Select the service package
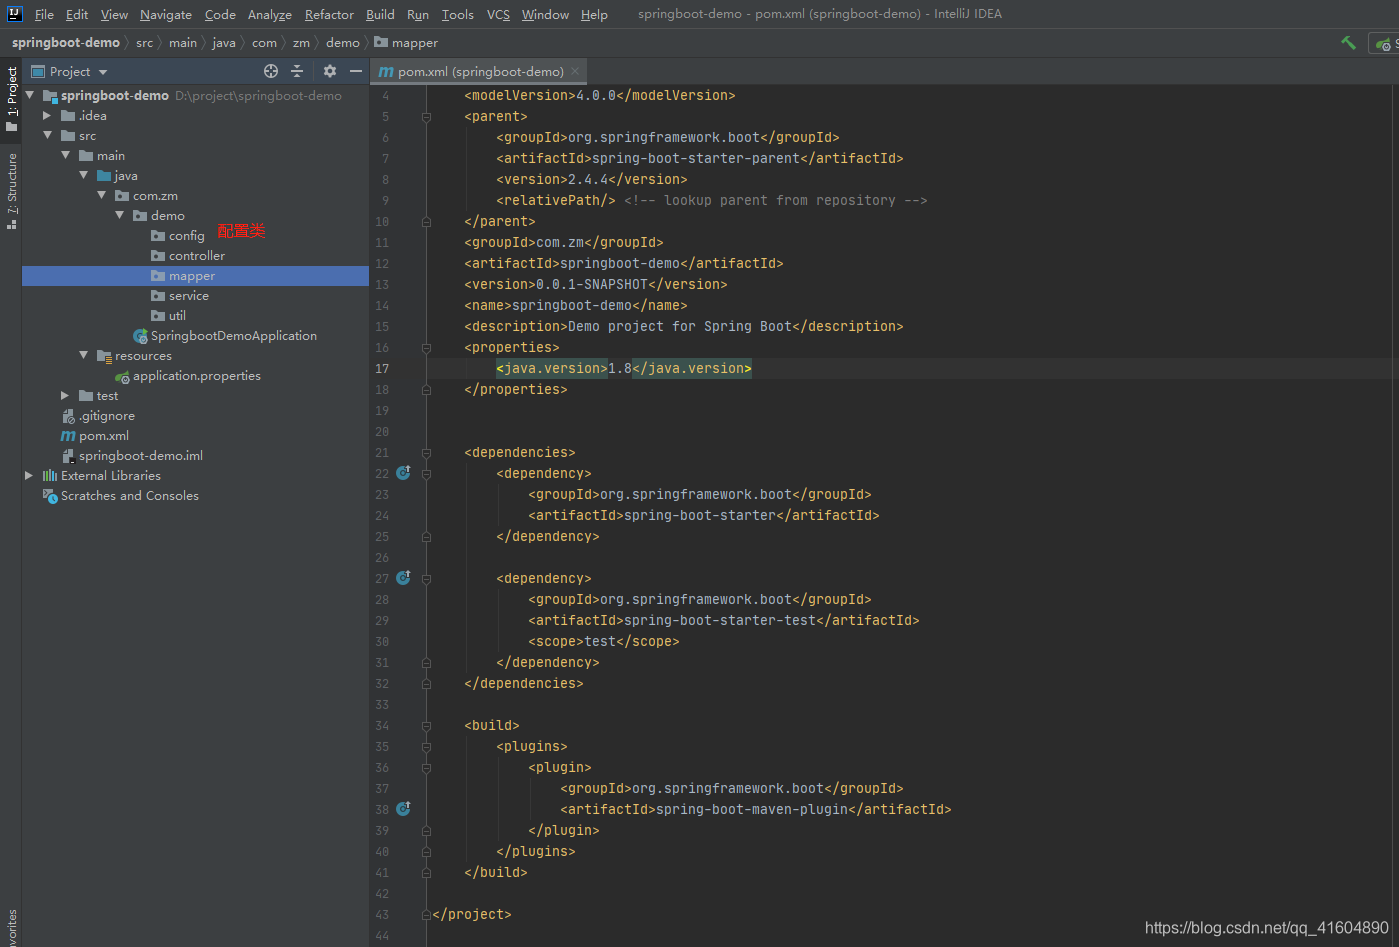1399x947 pixels. (188, 296)
